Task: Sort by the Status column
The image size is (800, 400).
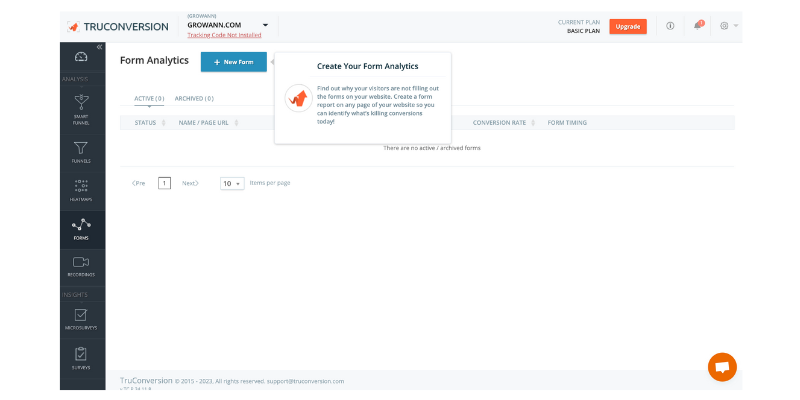Action: pyautogui.click(x=150, y=123)
